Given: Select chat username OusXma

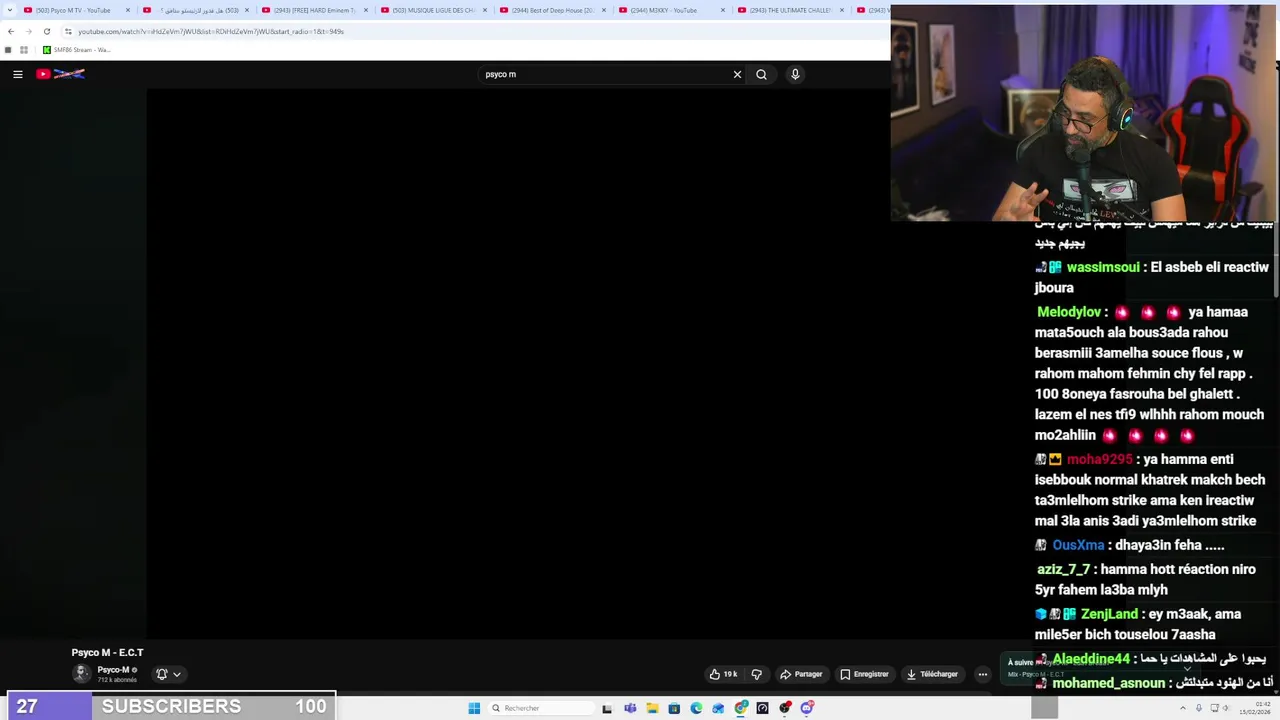Looking at the screenshot, I should point(1078,545).
